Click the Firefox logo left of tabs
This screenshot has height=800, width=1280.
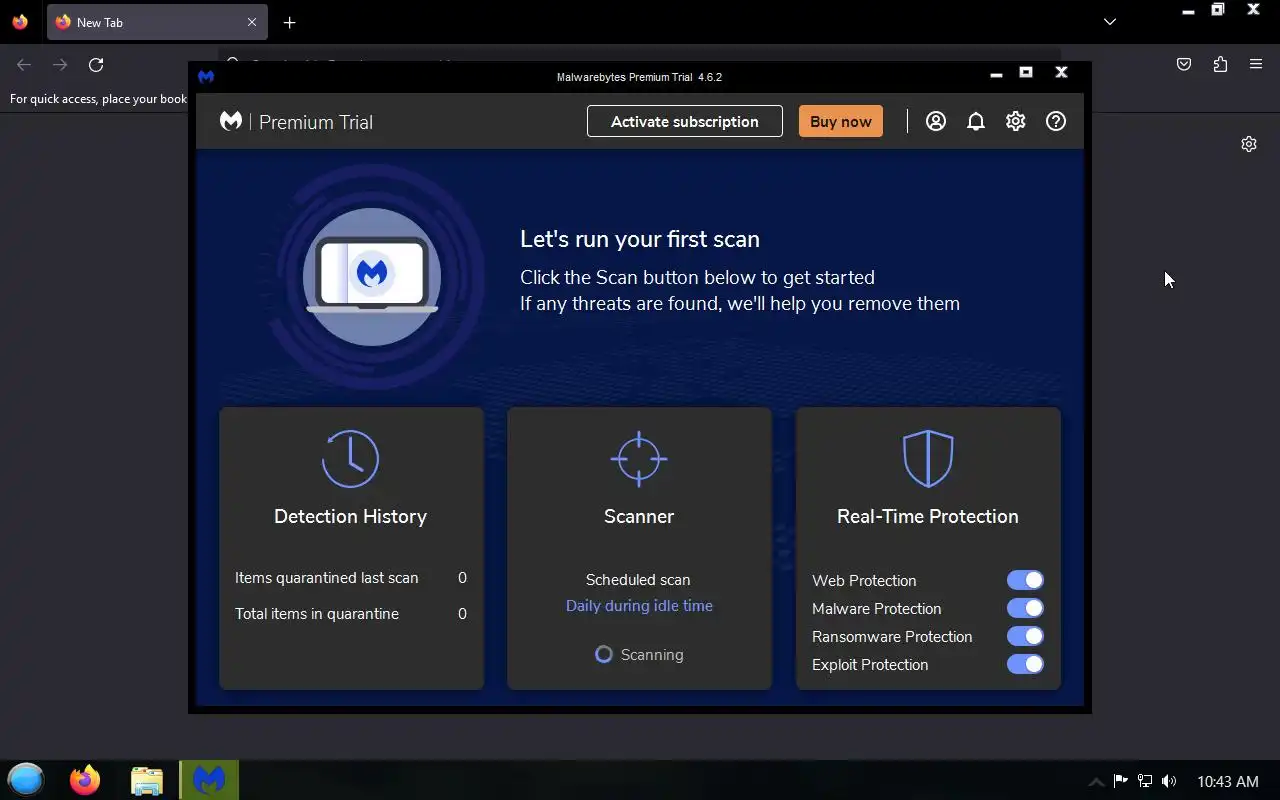20,22
